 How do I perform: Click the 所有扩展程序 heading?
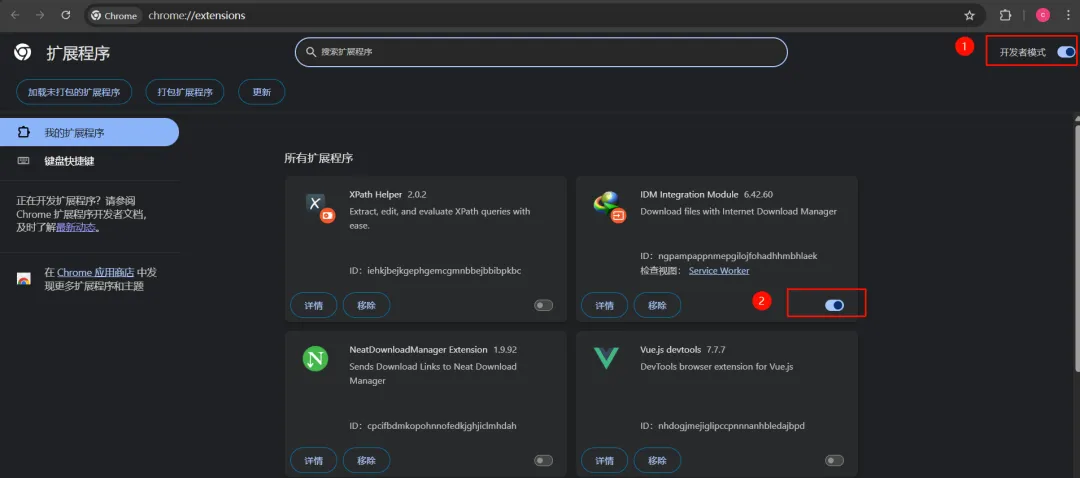coord(319,158)
